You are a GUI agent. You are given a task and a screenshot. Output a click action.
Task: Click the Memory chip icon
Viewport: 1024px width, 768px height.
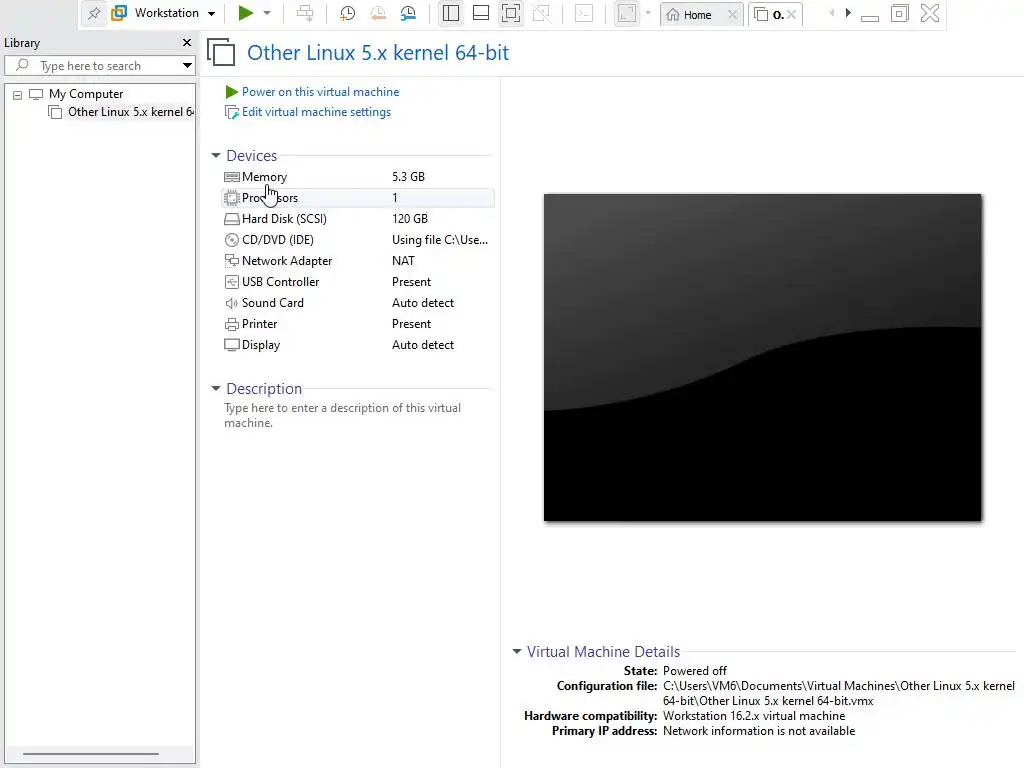coord(231,177)
